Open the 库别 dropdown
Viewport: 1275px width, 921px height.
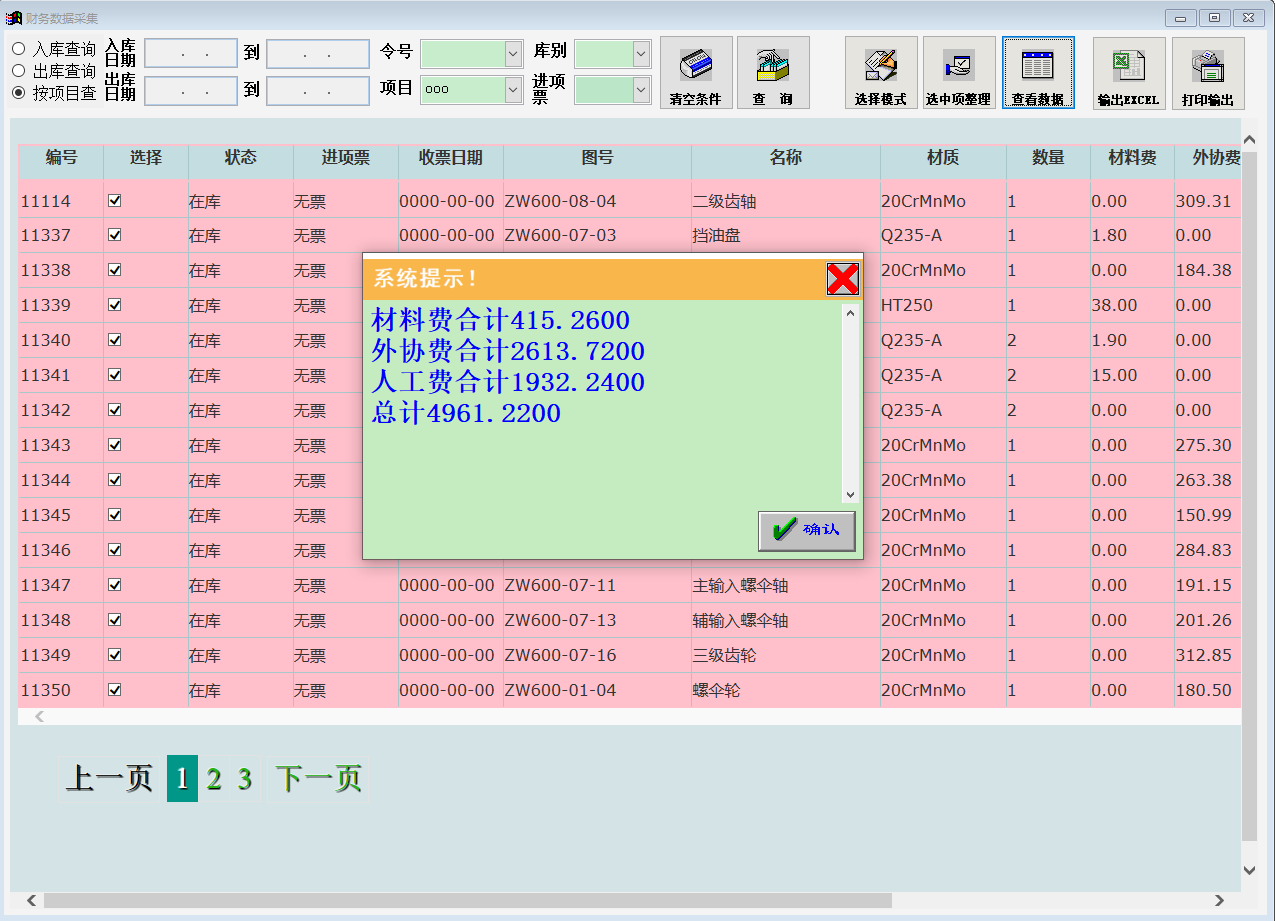pyautogui.click(x=641, y=53)
